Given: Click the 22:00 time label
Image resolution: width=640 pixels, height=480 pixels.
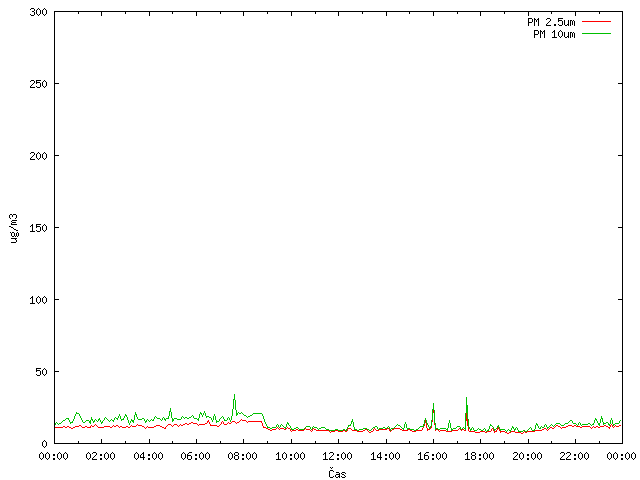Looking at the screenshot, I should [x=575, y=456].
